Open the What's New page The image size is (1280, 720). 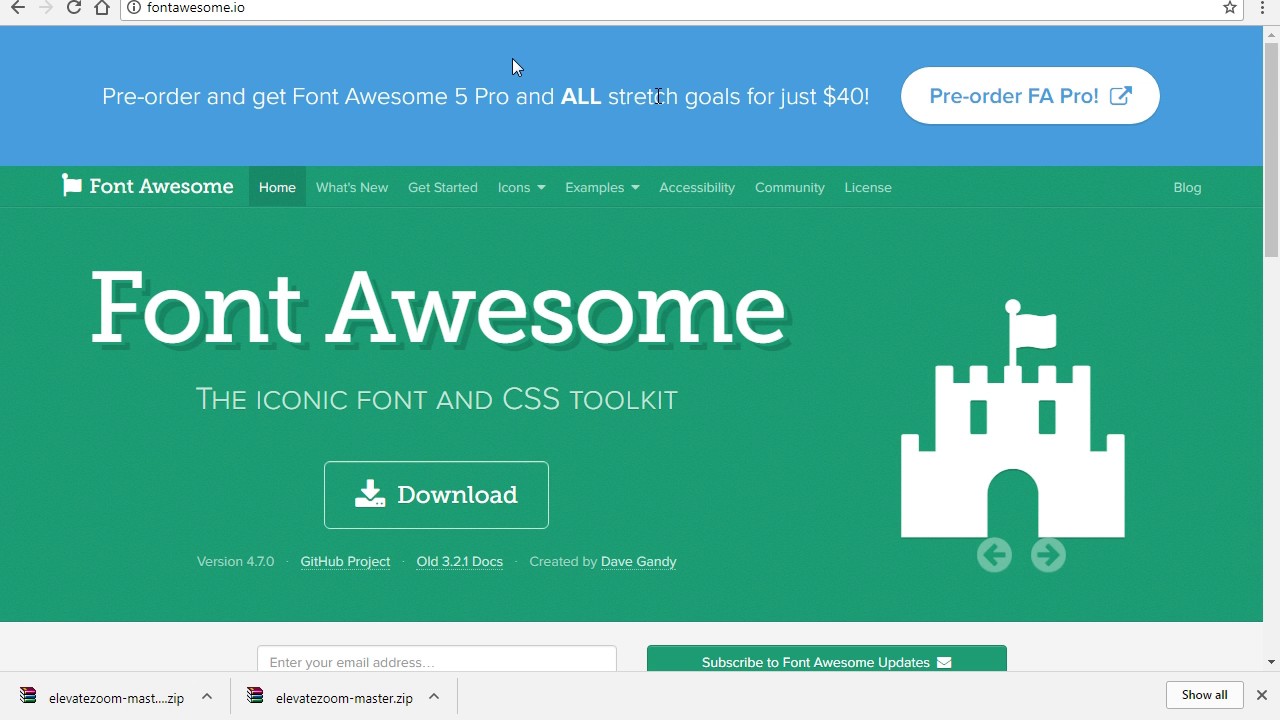(x=352, y=187)
